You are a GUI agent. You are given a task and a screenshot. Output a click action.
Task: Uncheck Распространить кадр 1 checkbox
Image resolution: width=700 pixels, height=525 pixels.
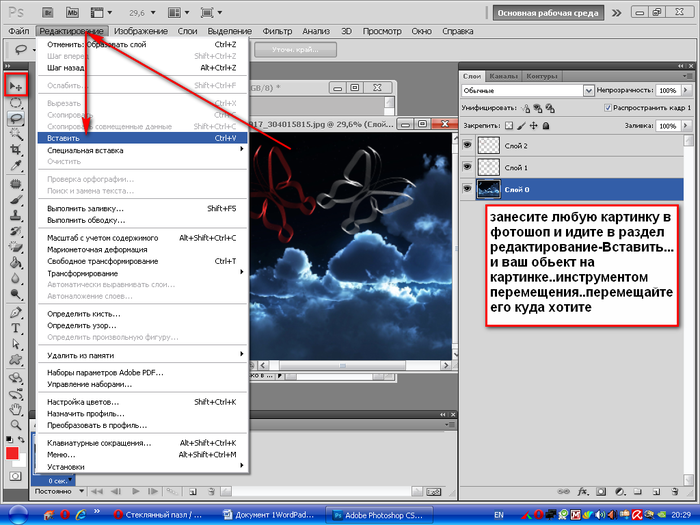pos(607,108)
